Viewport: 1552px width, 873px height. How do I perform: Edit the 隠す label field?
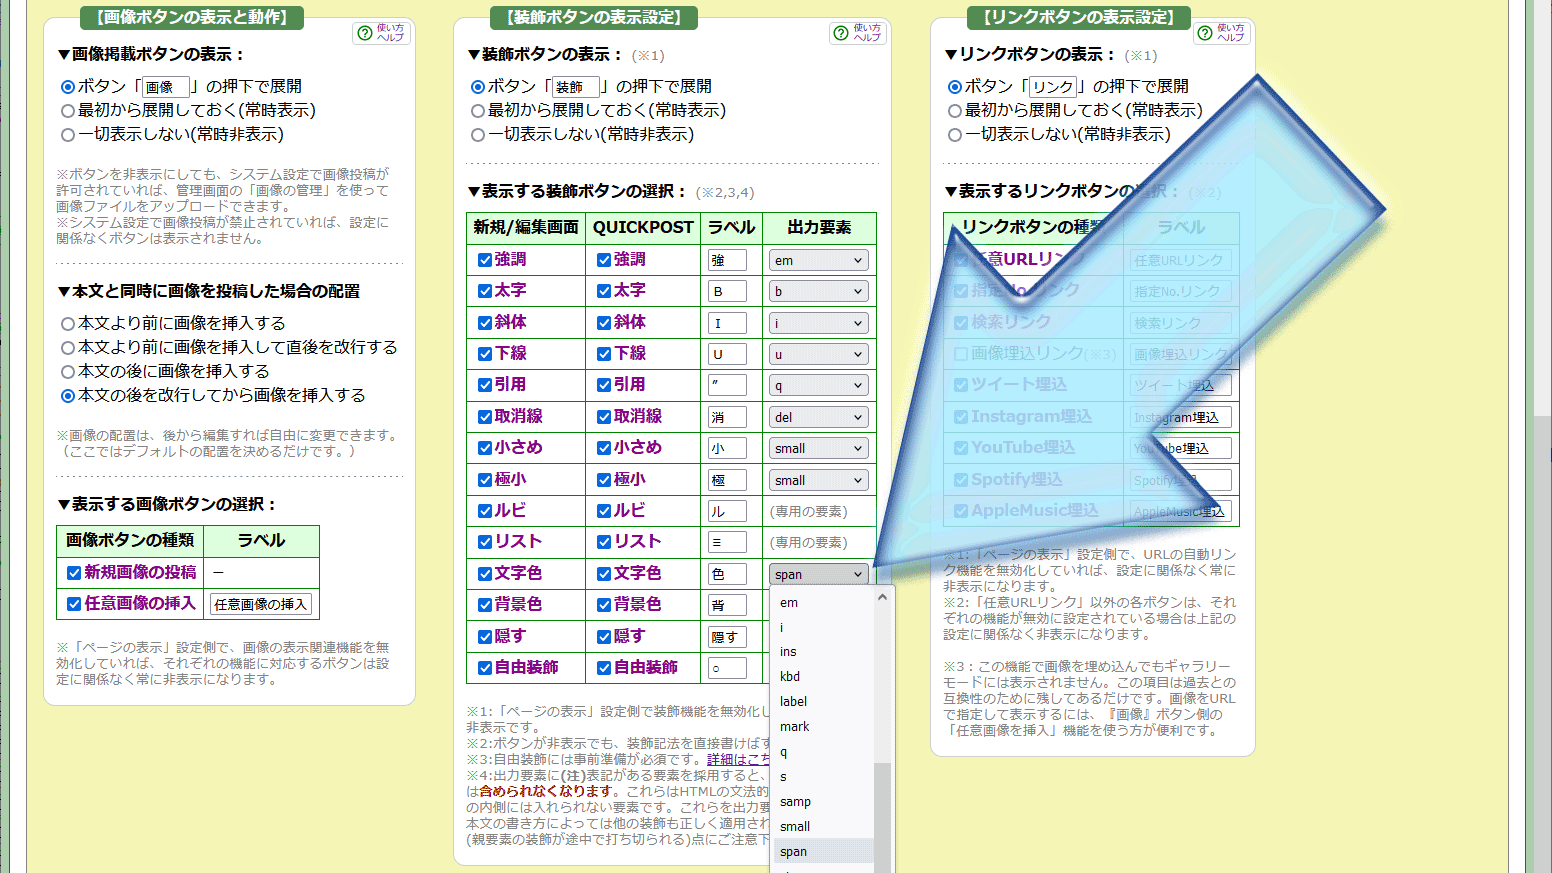pos(727,637)
